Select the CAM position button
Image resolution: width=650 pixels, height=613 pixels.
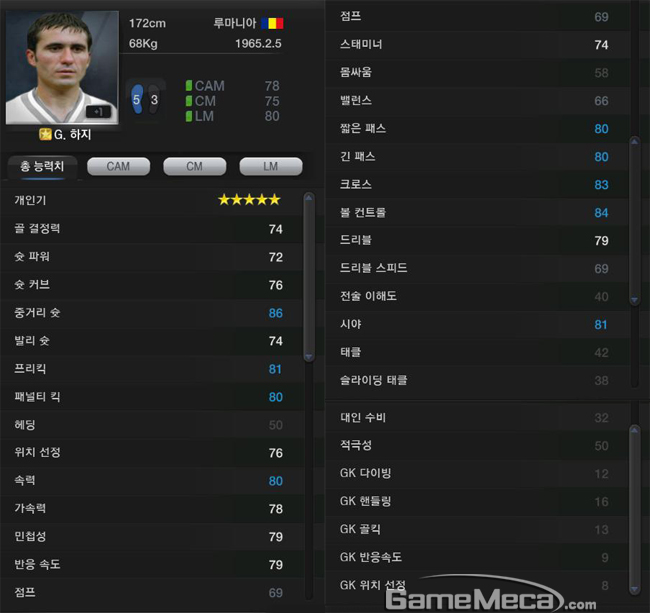(x=119, y=167)
